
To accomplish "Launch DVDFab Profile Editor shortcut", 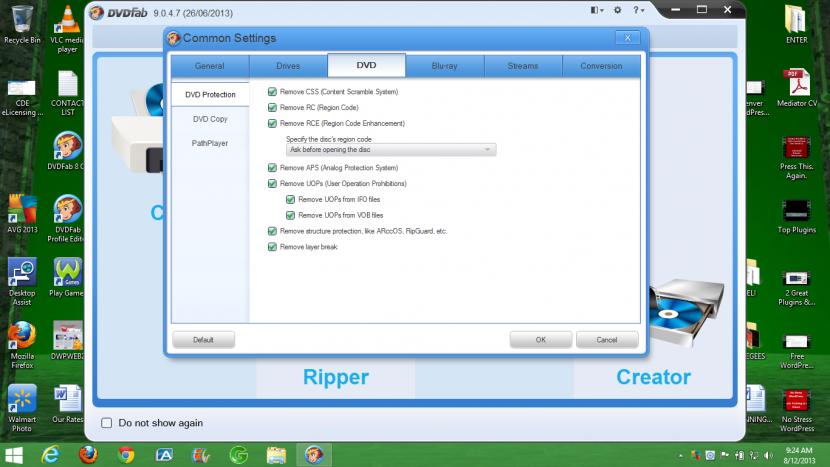I will pyautogui.click(x=67, y=219).
